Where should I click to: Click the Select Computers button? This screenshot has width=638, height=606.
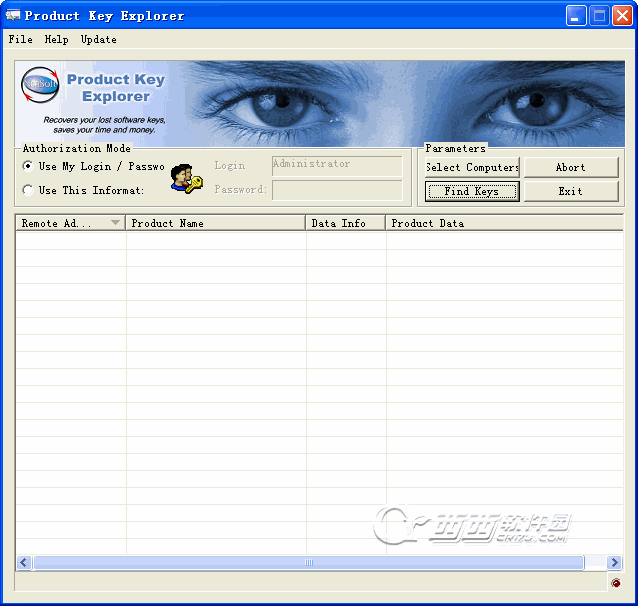[x=472, y=167]
